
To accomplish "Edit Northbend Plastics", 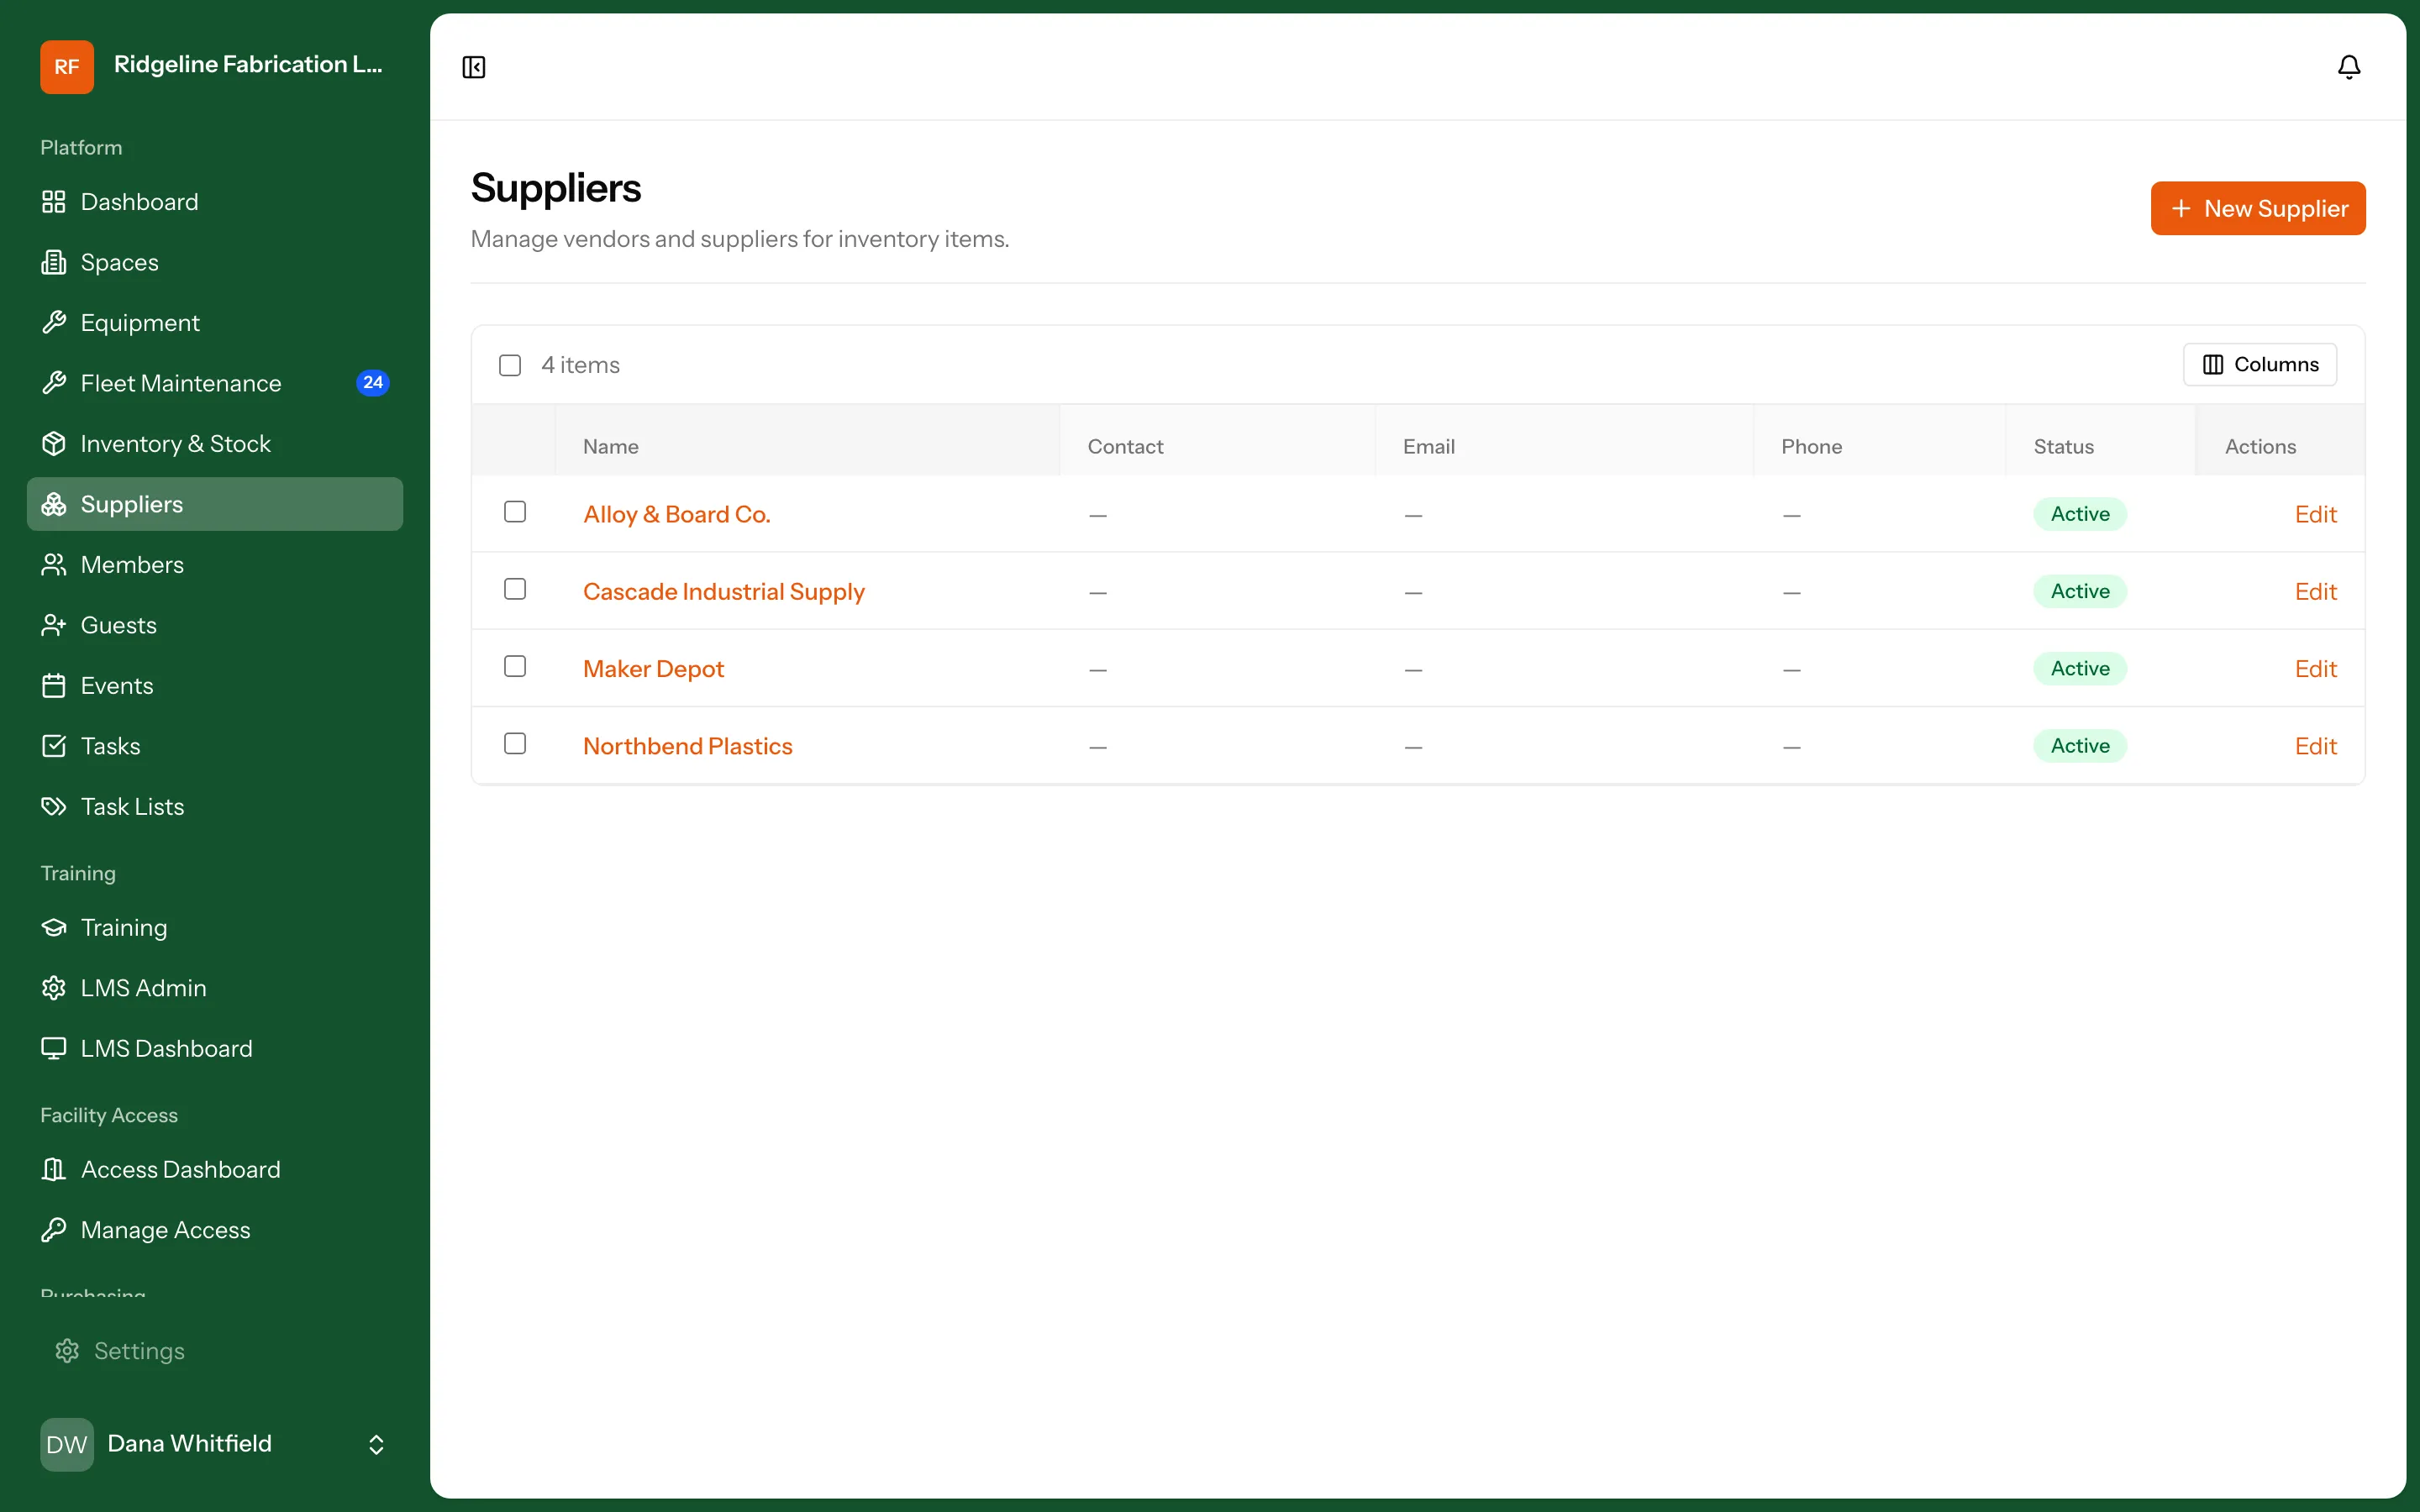I will tap(2315, 746).
